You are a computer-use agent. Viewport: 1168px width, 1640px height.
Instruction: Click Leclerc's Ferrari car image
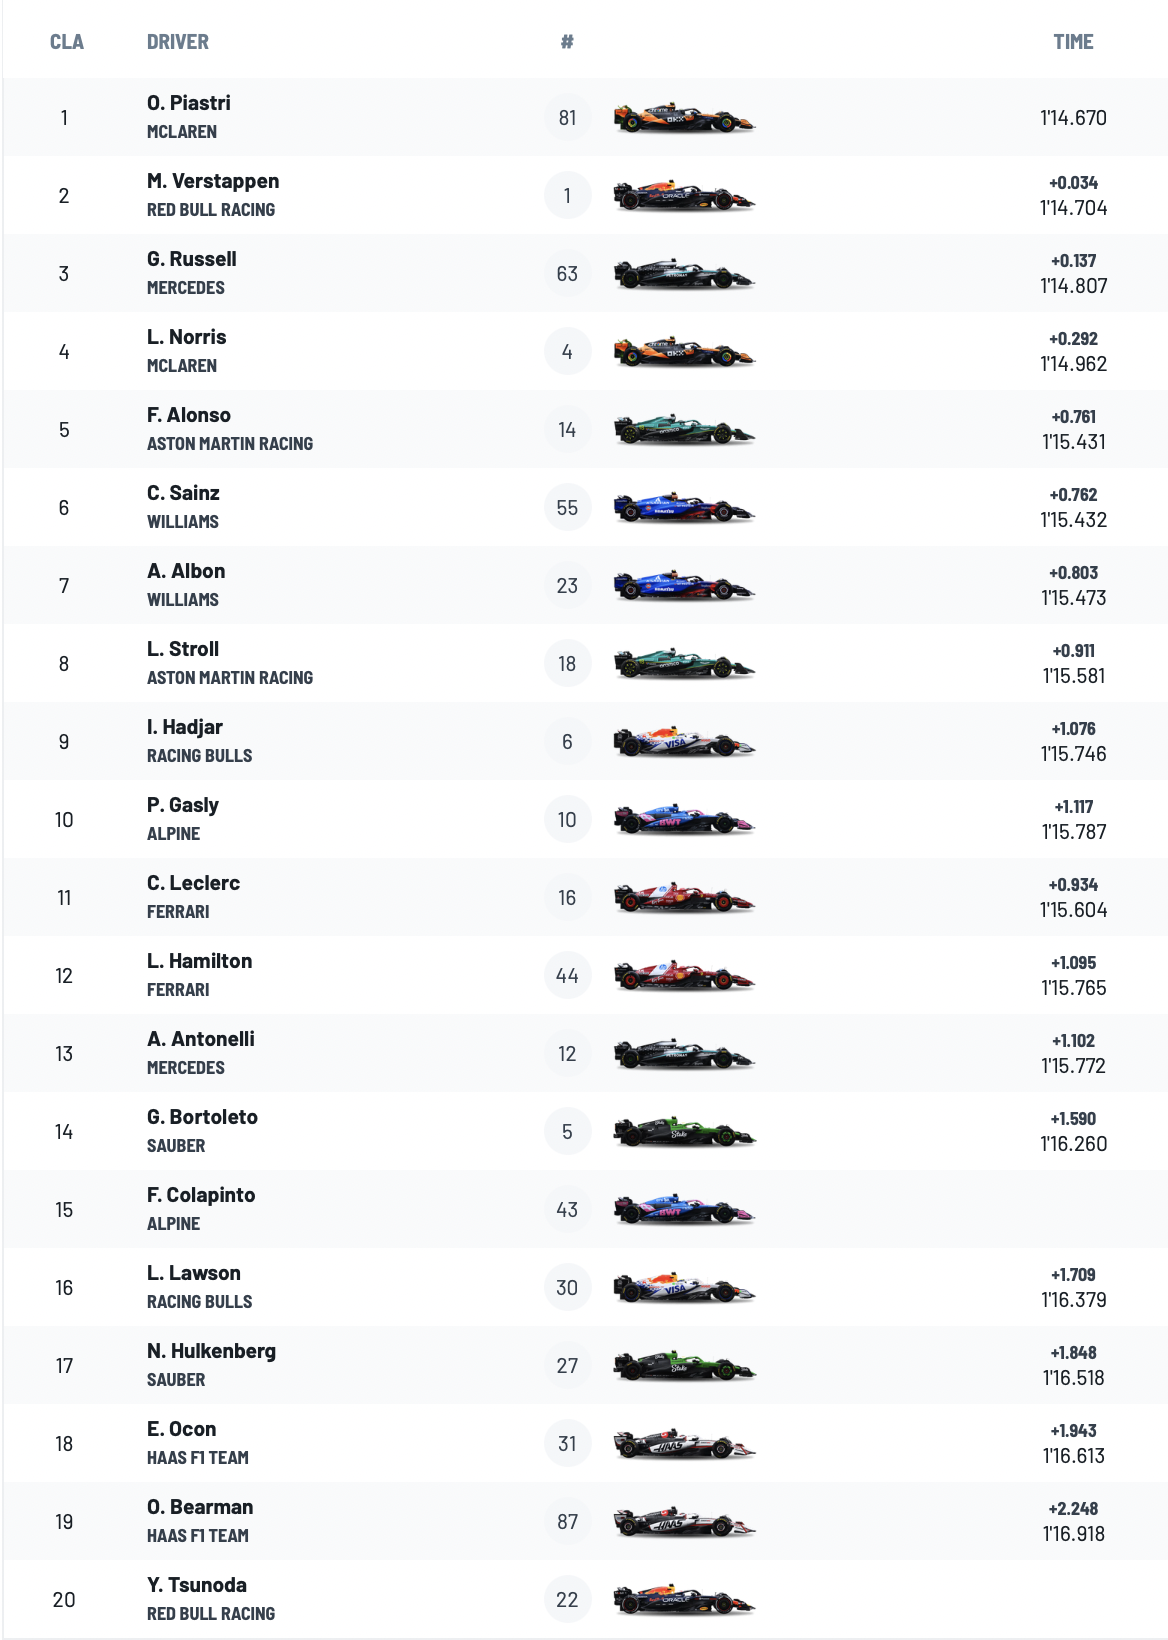coord(684,898)
